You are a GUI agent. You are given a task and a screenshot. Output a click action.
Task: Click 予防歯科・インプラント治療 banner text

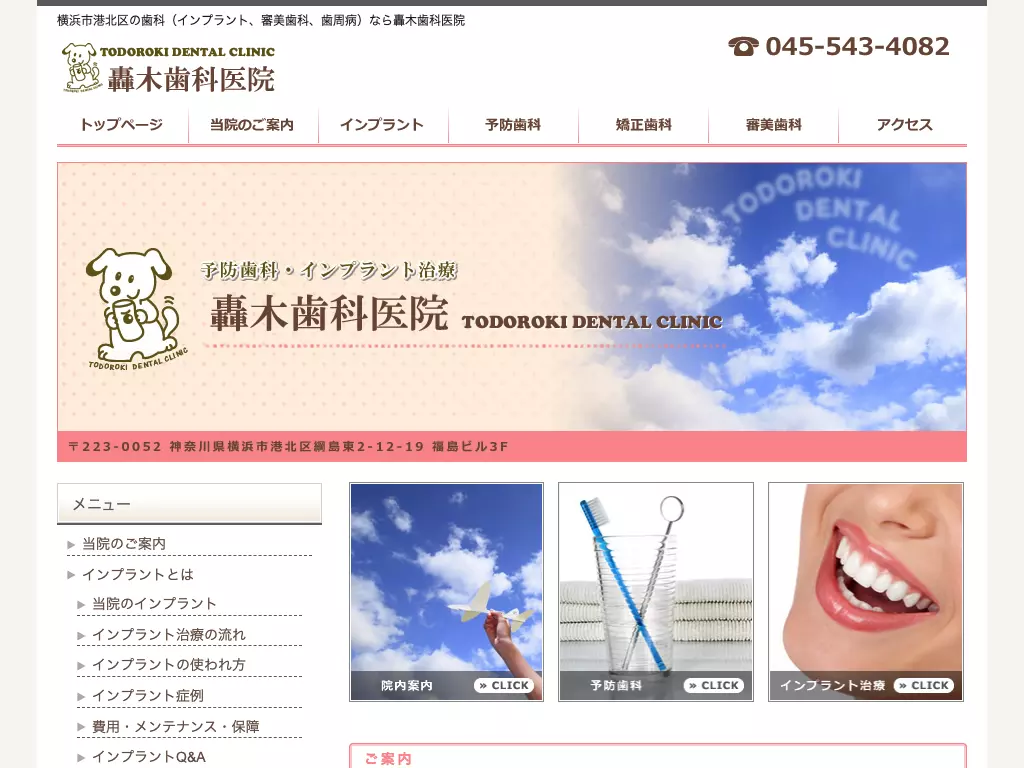coord(329,270)
